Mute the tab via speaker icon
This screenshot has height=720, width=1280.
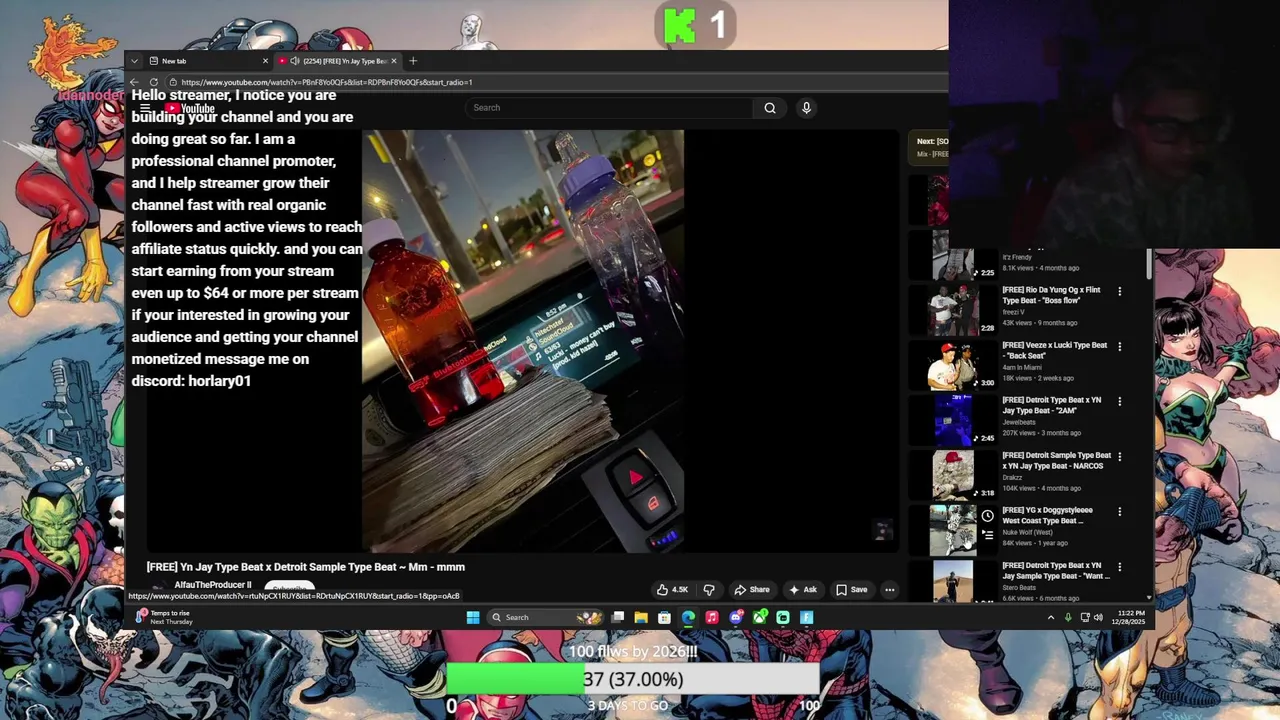pyautogui.click(x=295, y=61)
